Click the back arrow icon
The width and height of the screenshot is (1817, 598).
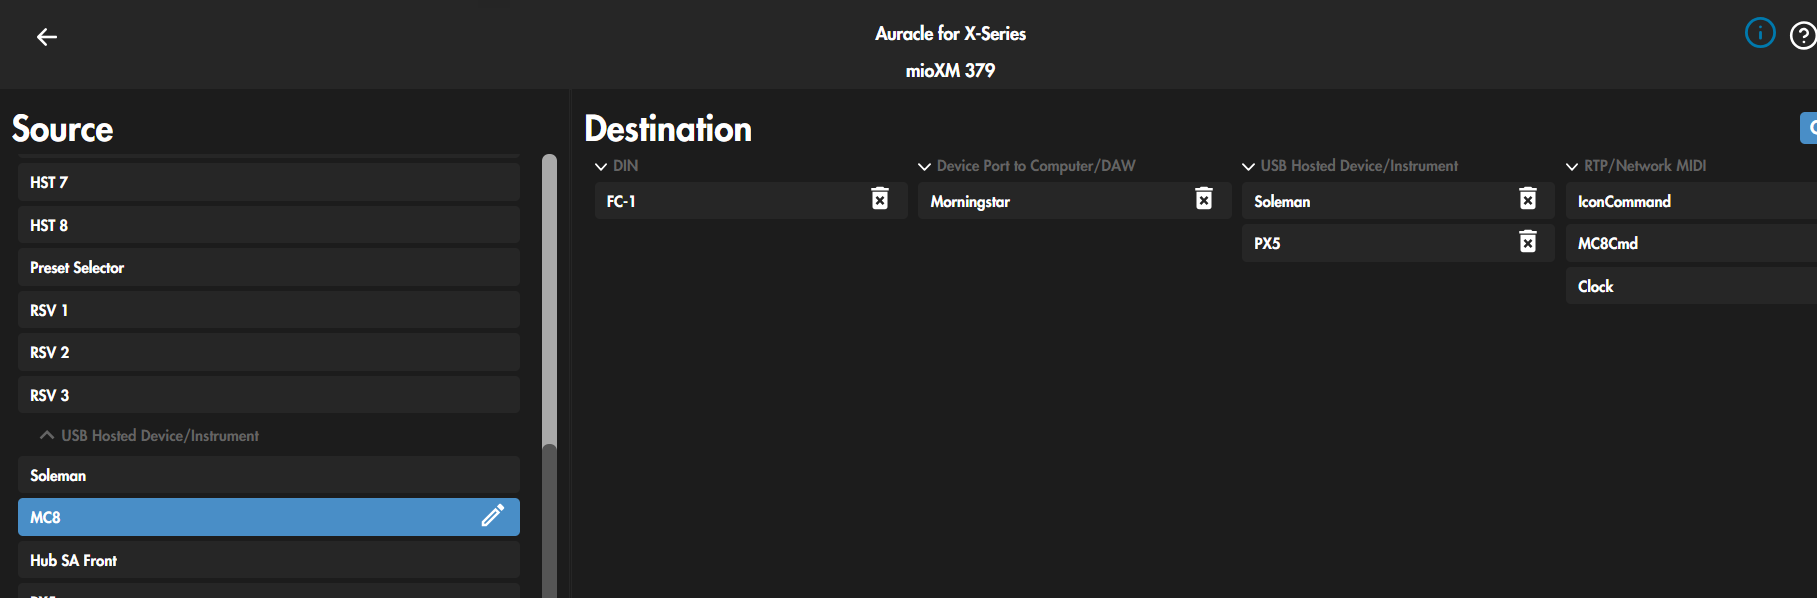click(x=46, y=37)
